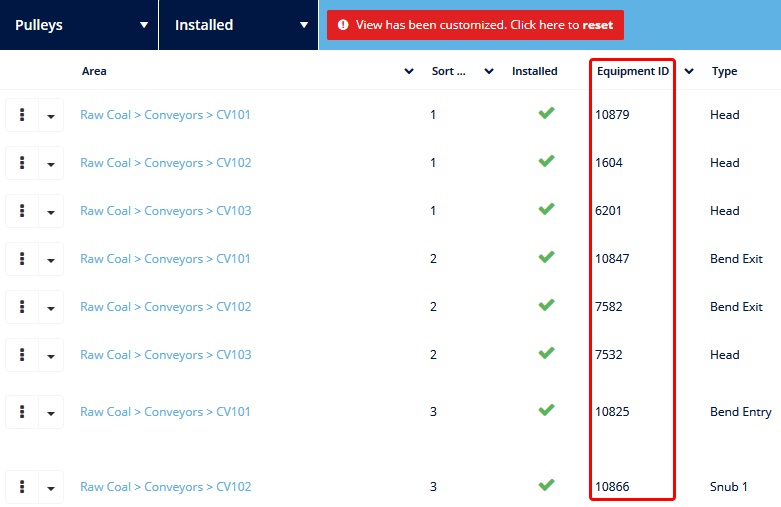
Task: Sort by the Area column header
Action: coord(94,71)
